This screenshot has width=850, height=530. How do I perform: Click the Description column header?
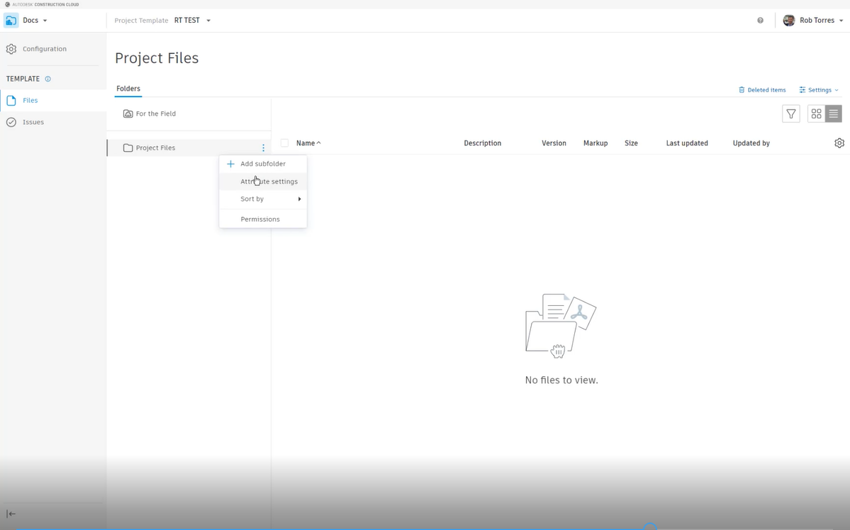click(x=482, y=143)
